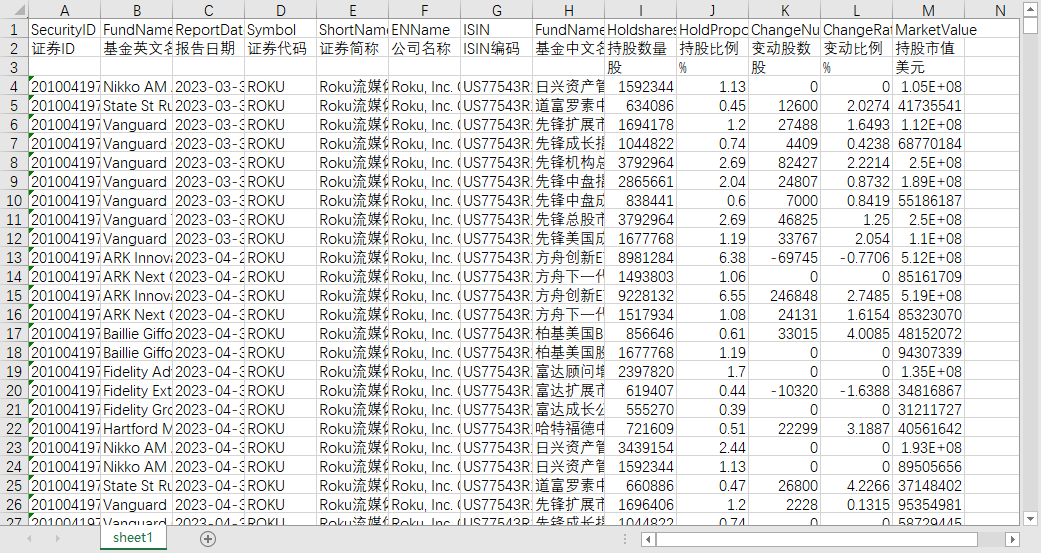Viewport: 1041px width, 553px height.
Task: Click the sheet tab bar resize handle dots
Action: (625, 539)
